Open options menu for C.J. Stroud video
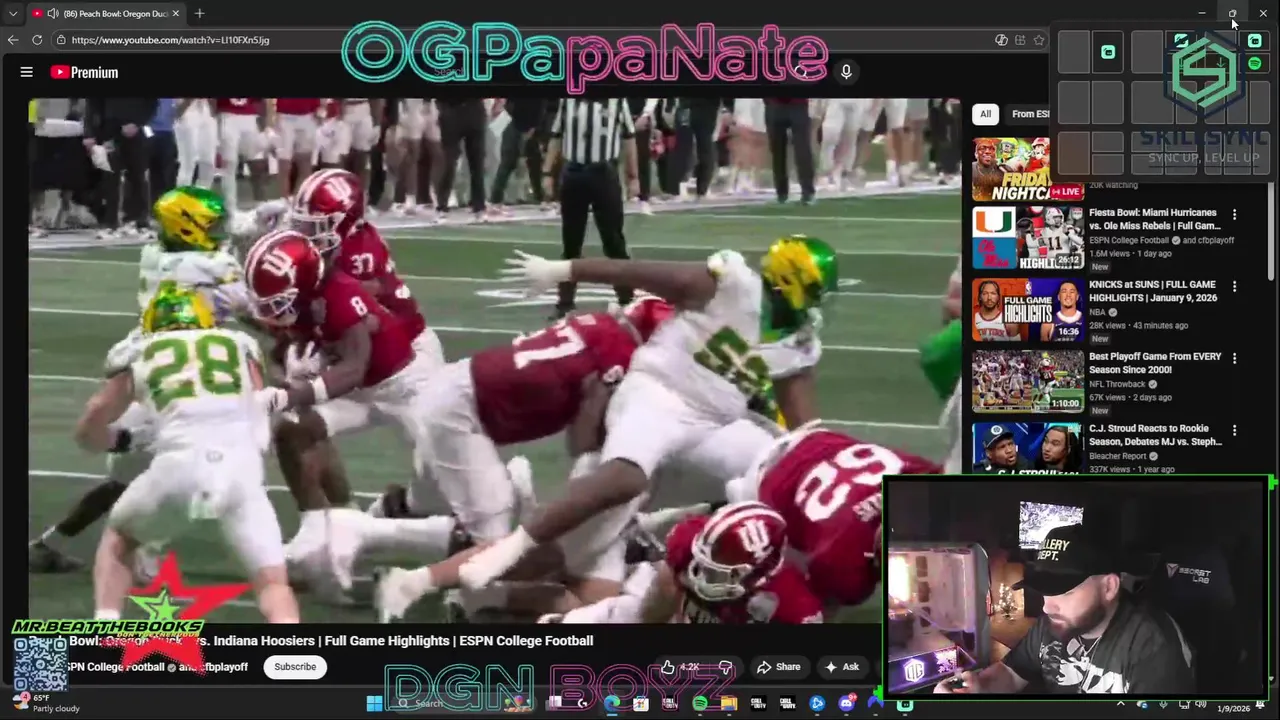 pyautogui.click(x=1234, y=430)
